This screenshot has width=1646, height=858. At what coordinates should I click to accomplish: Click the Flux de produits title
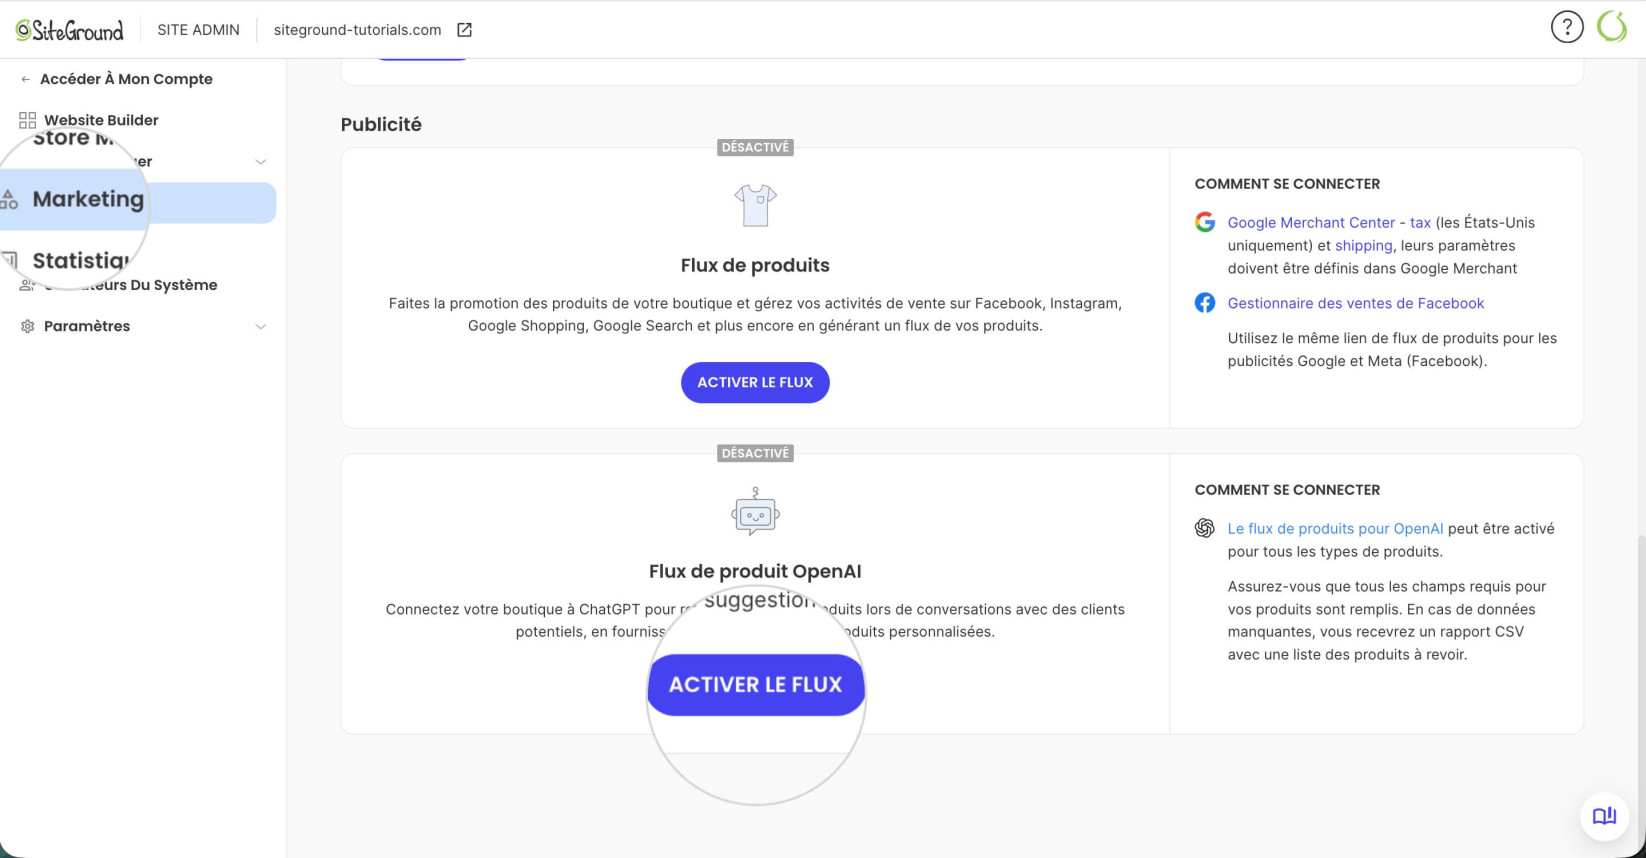point(755,265)
